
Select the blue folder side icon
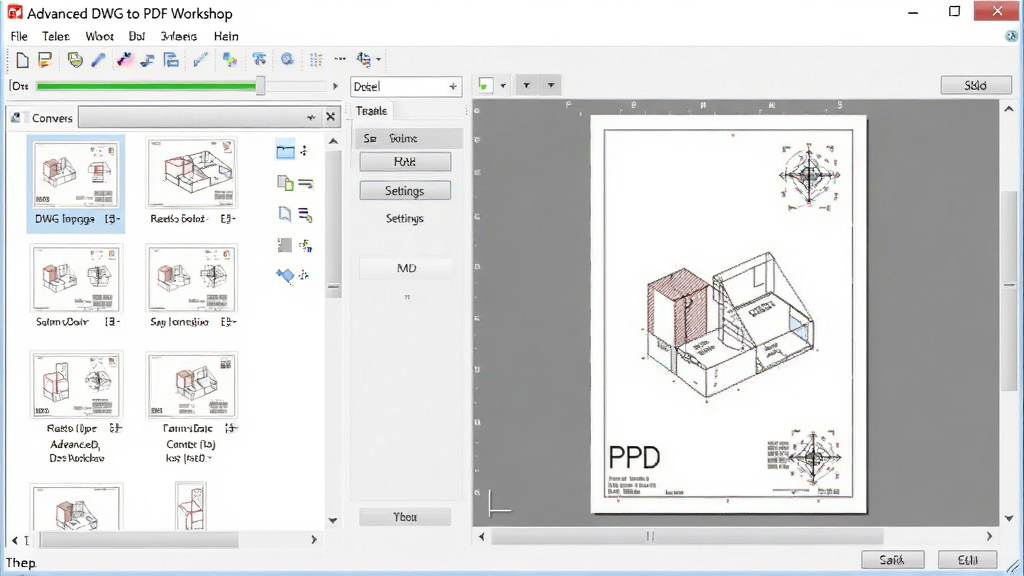pos(285,152)
